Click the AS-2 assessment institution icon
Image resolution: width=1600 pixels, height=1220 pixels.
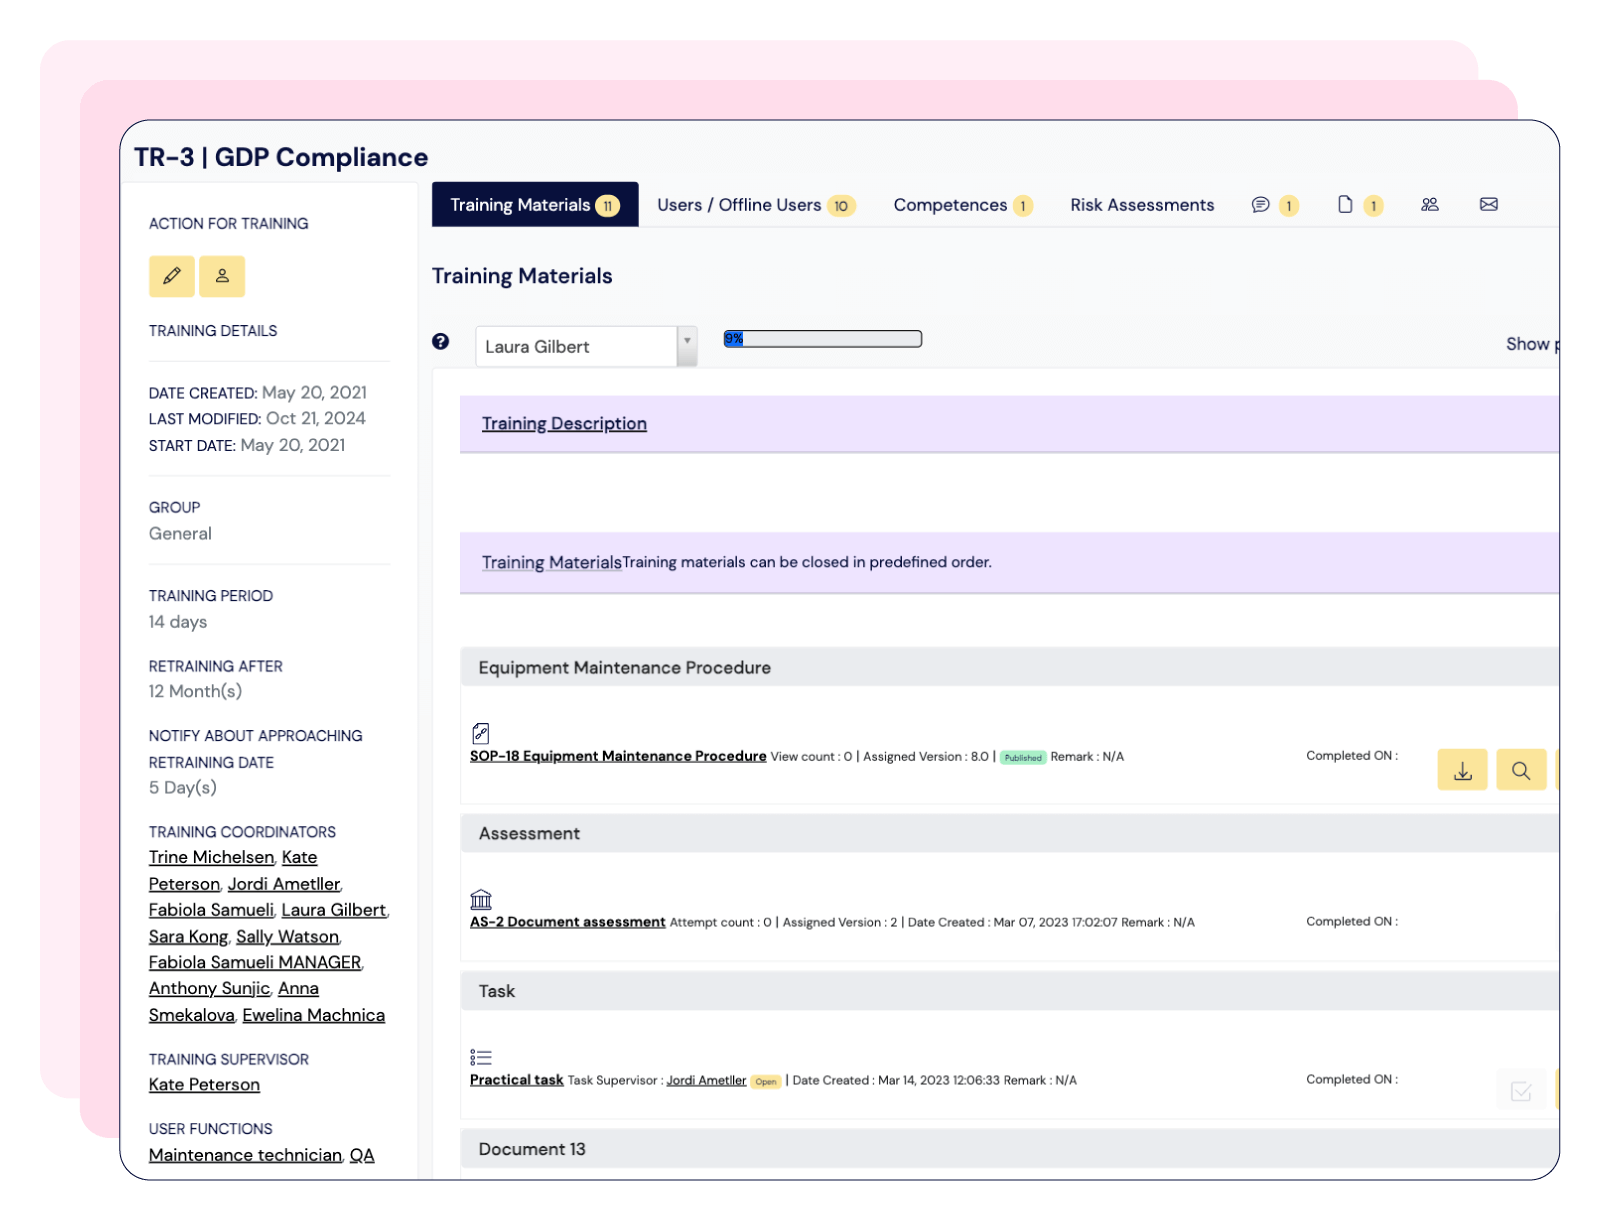point(481,899)
